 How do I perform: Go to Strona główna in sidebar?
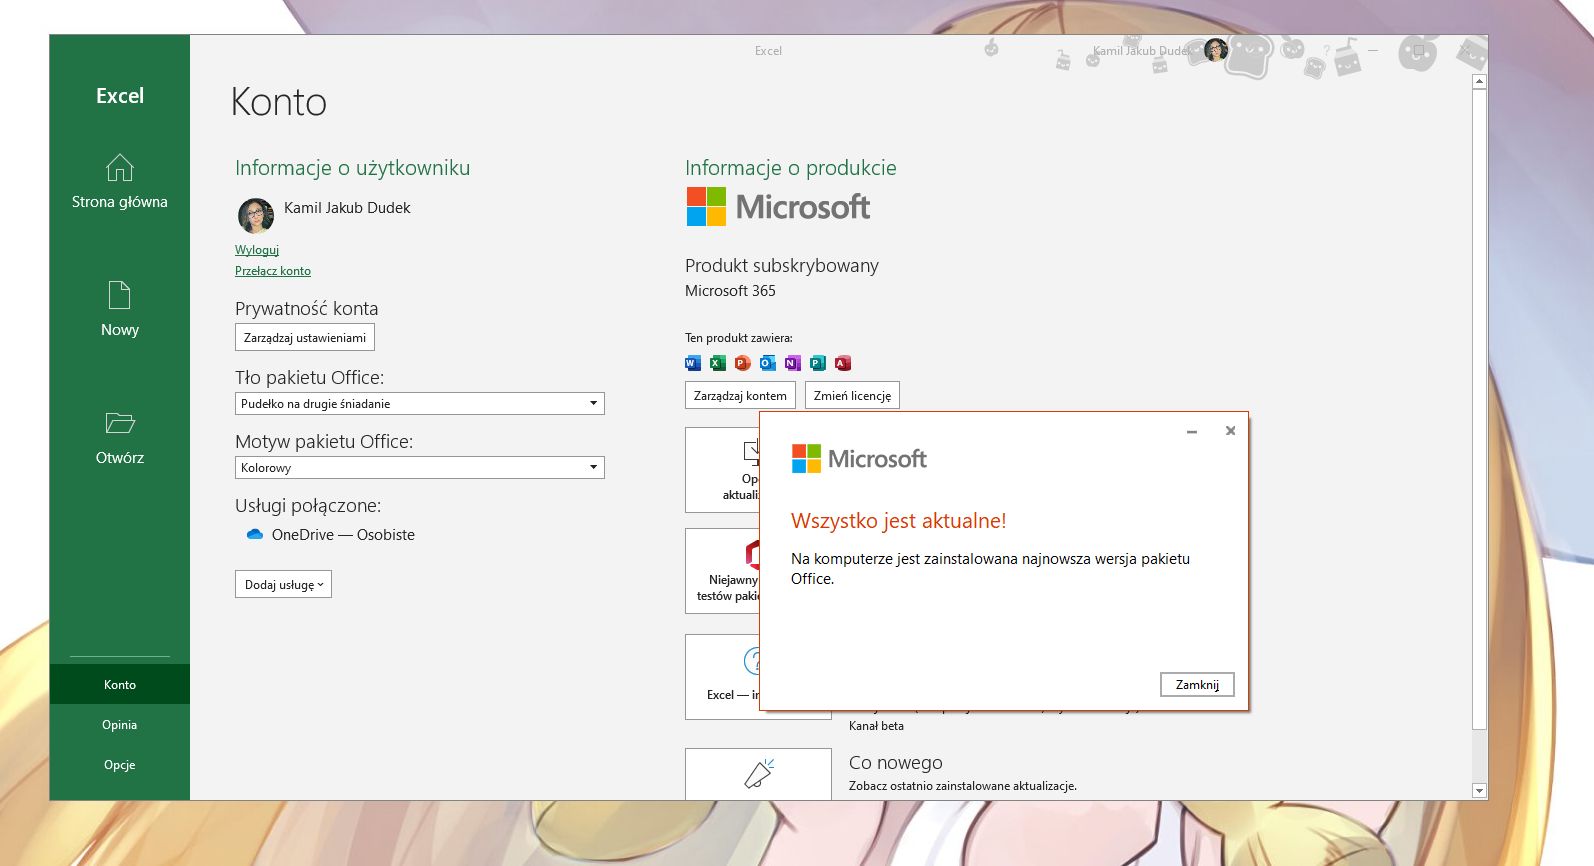click(120, 202)
